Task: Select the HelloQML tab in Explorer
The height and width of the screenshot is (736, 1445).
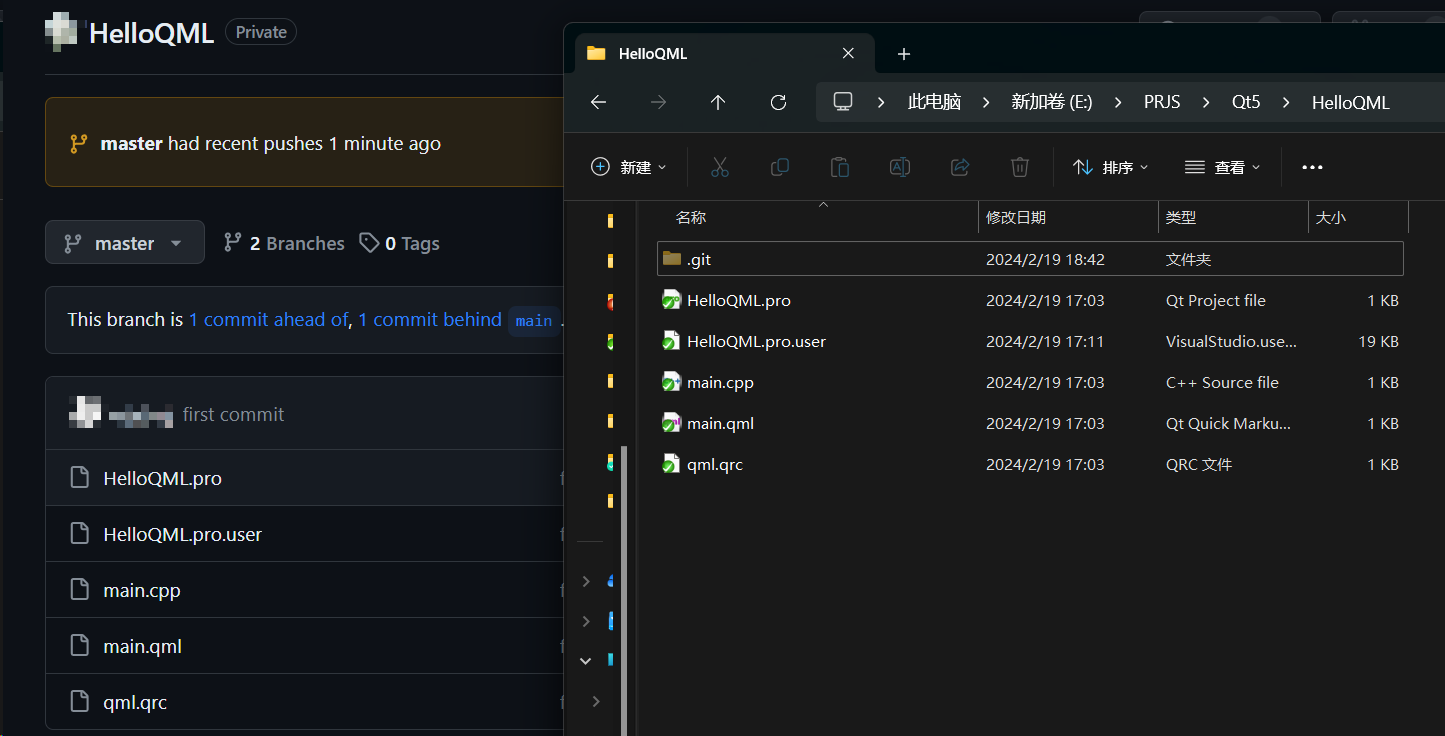Action: click(725, 54)
